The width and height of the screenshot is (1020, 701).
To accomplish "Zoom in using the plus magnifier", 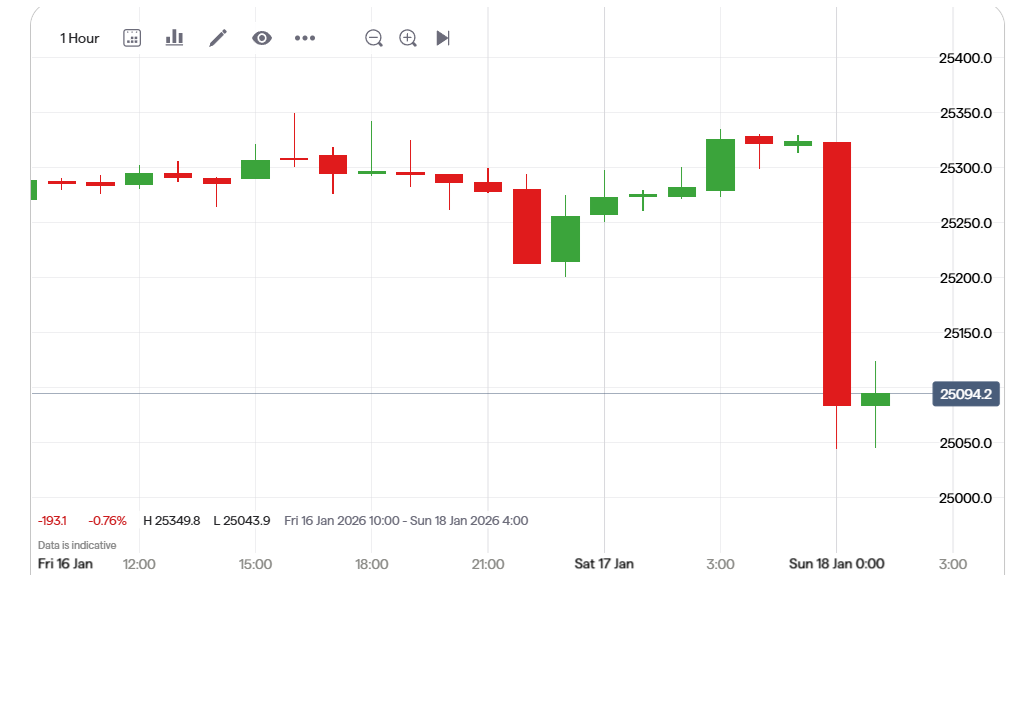I will click(x=408, y=38).
